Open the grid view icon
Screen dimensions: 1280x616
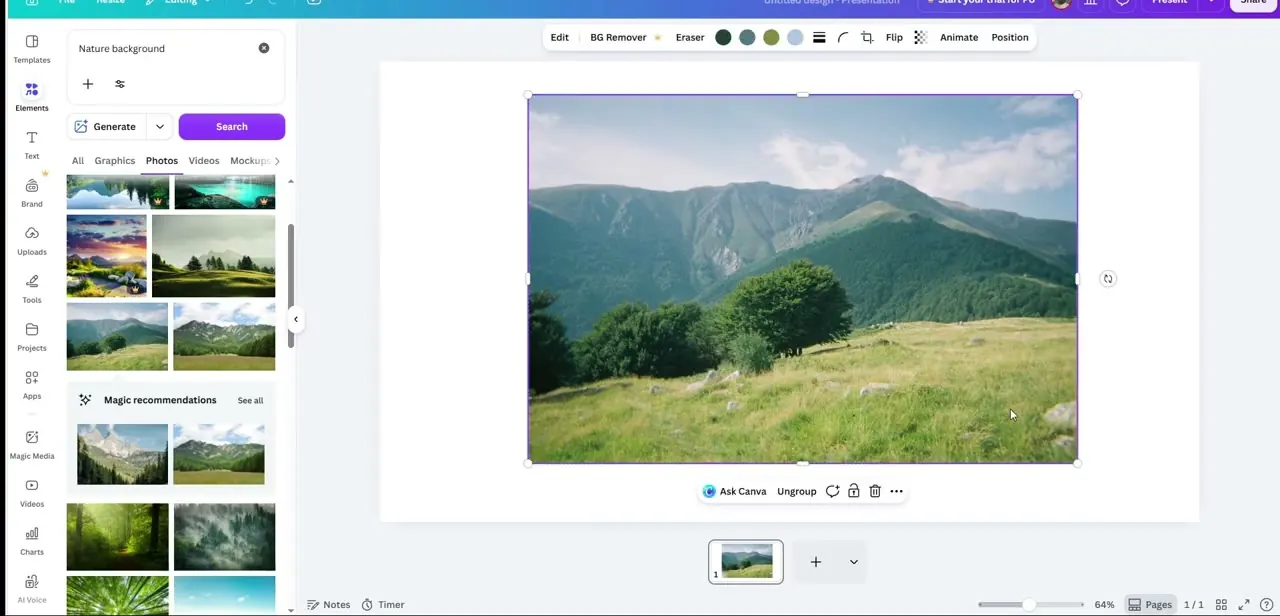(1221, 605)
